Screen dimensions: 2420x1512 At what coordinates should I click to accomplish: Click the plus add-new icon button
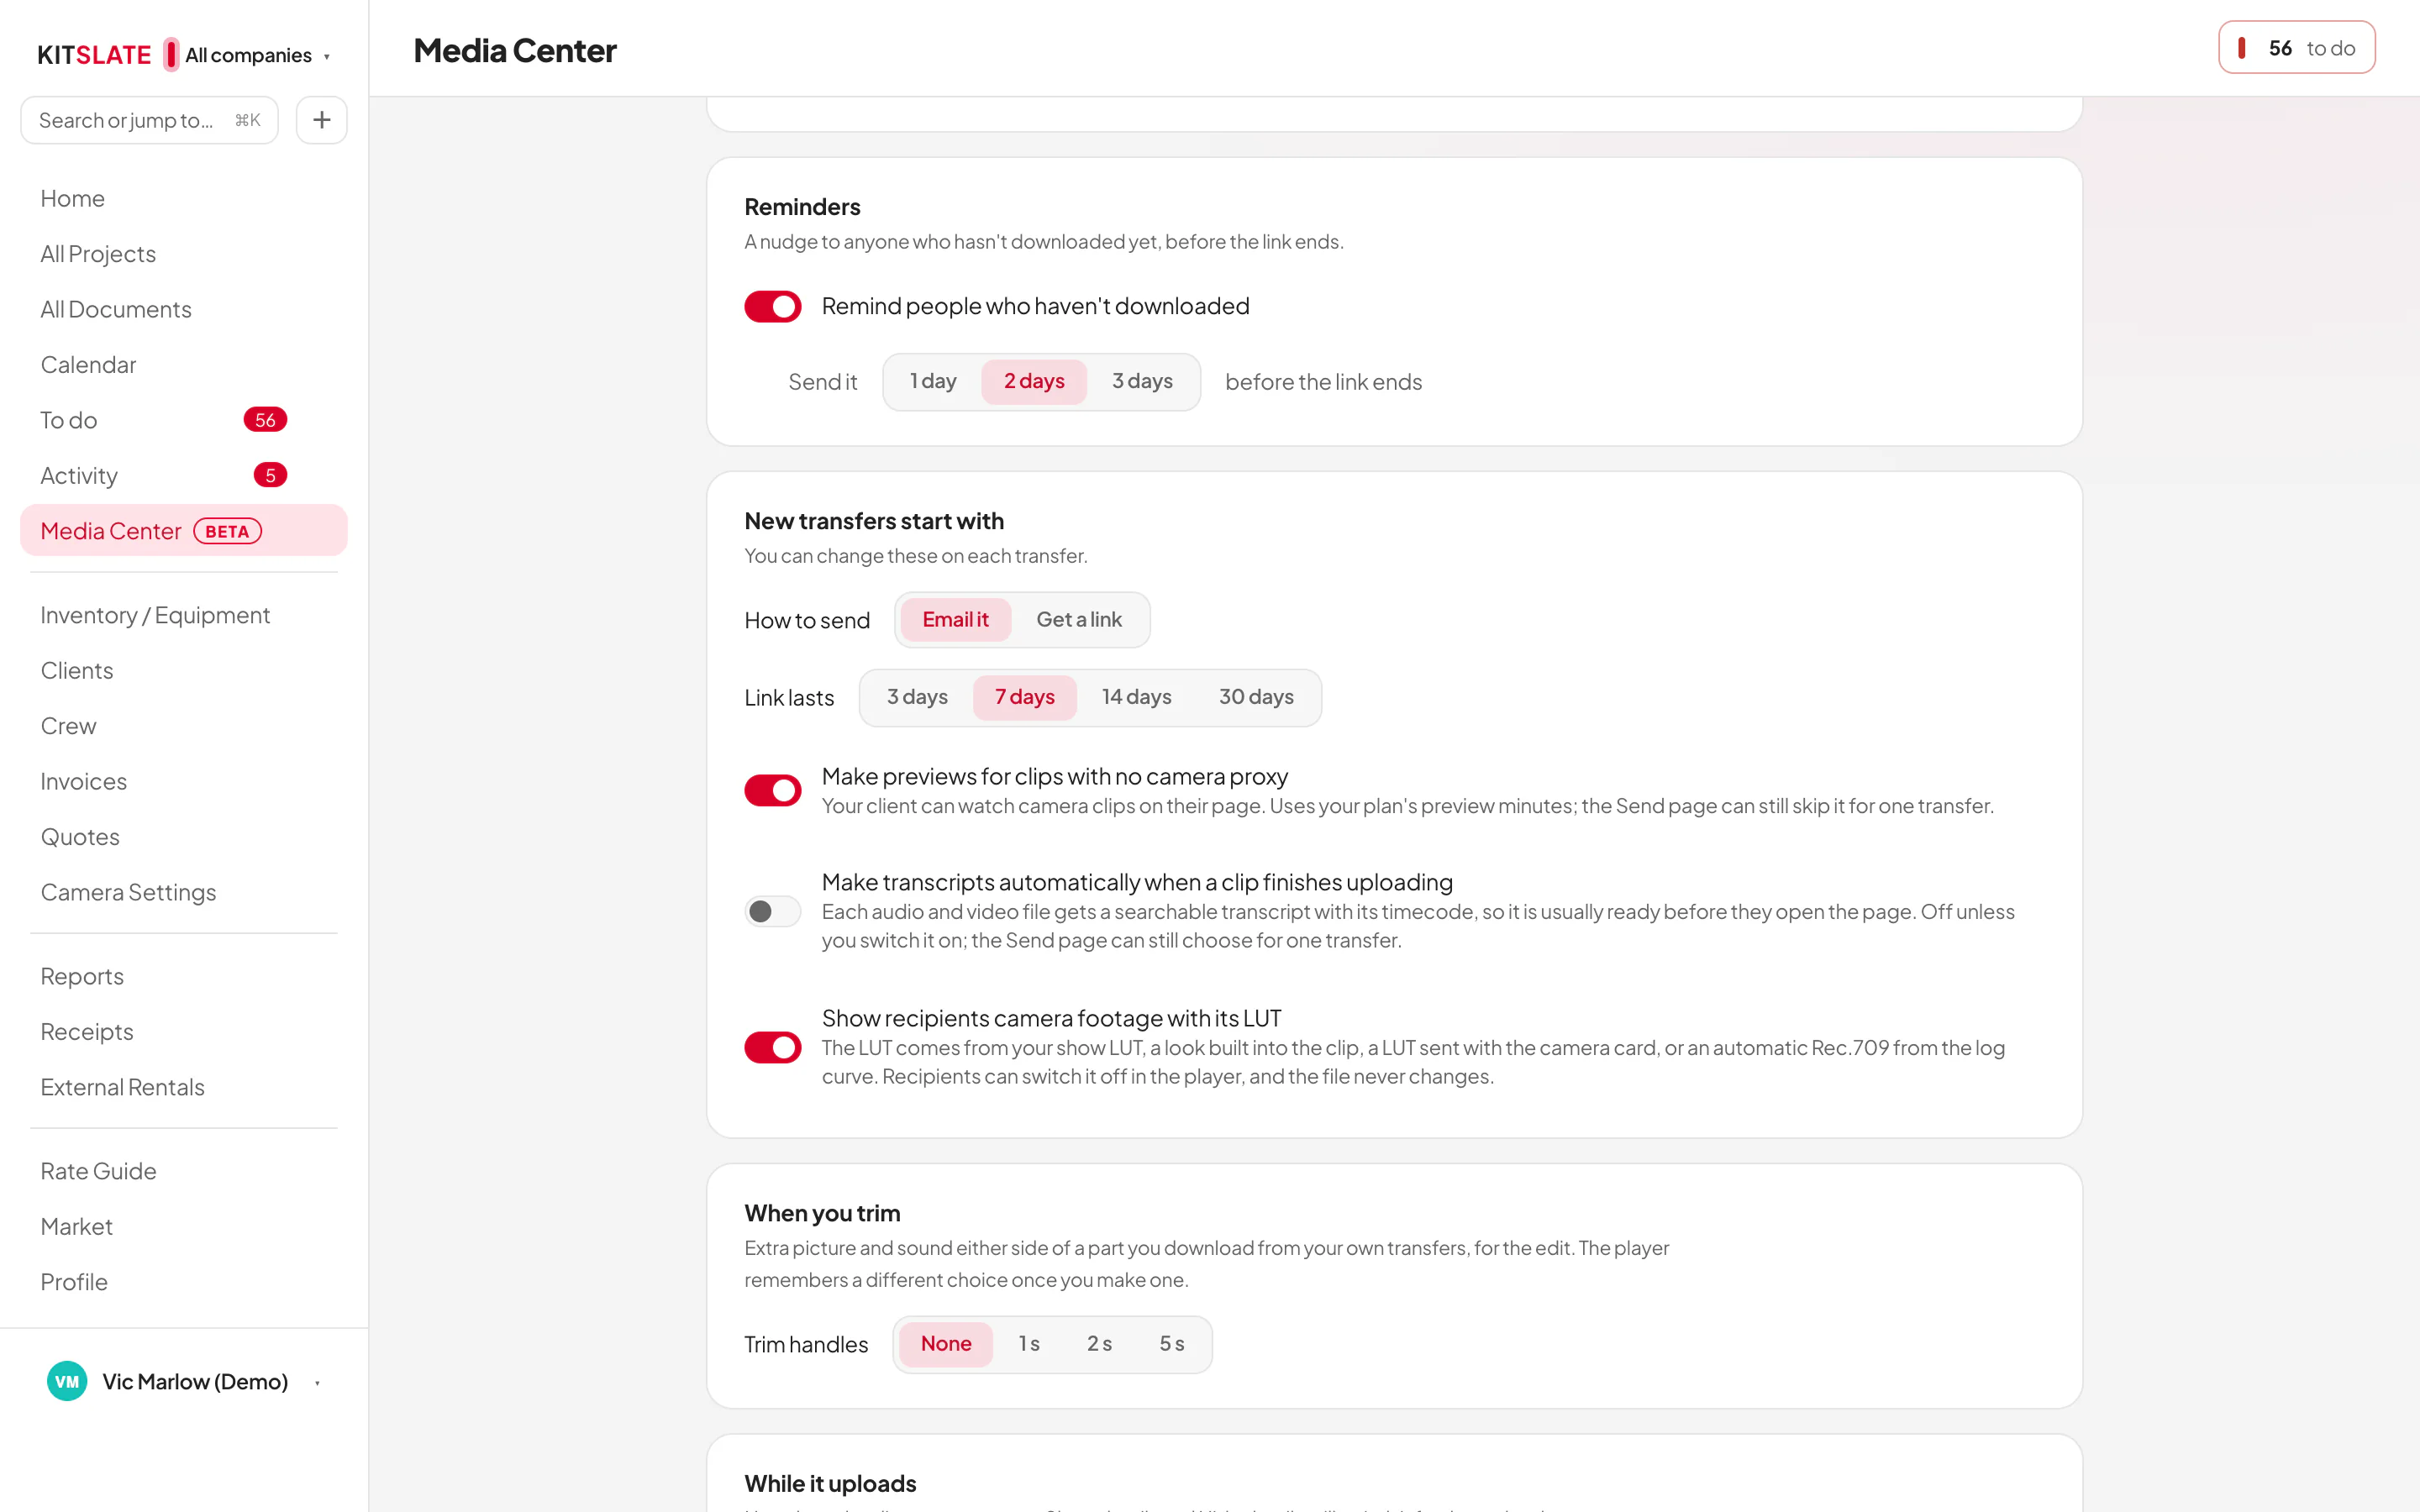321,120
